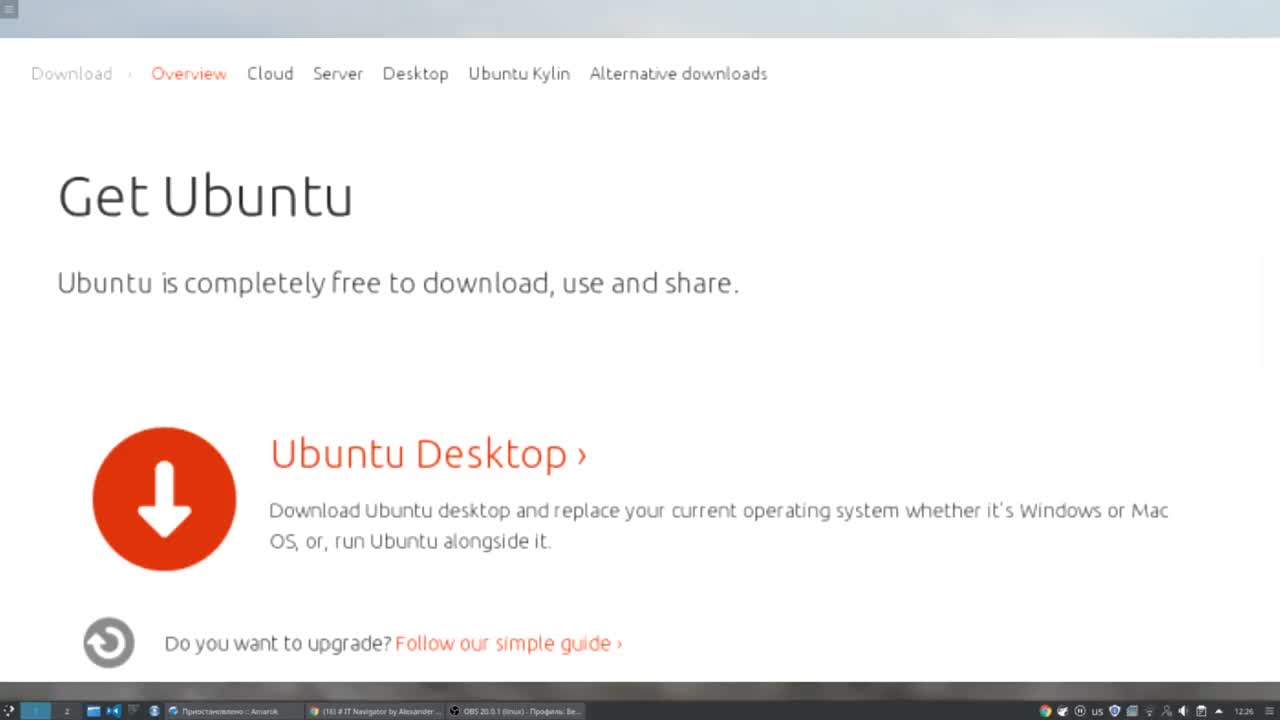Open the Ubuntu Kylin tab
Image resolution: width=1280 pixels, height=720 pixels.
pyautogui.click(x=519, y=74)
